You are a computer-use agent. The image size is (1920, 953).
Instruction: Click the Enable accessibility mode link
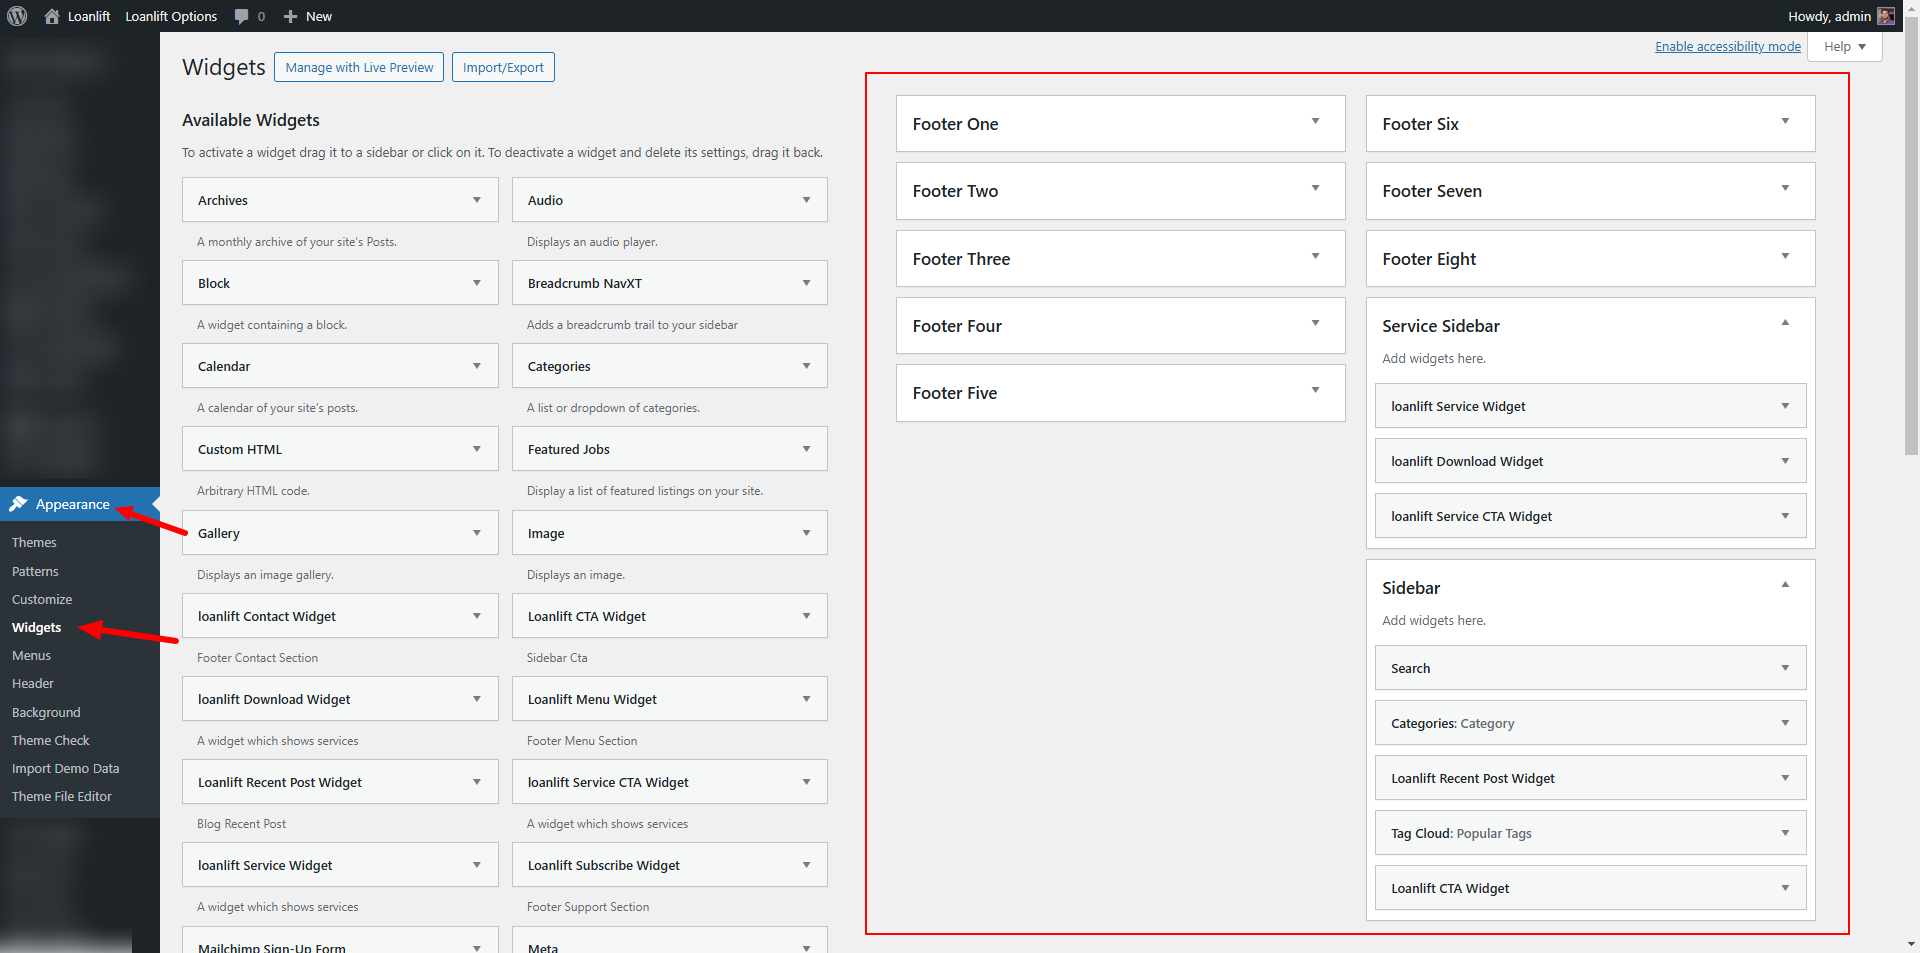coord(1727,46)
